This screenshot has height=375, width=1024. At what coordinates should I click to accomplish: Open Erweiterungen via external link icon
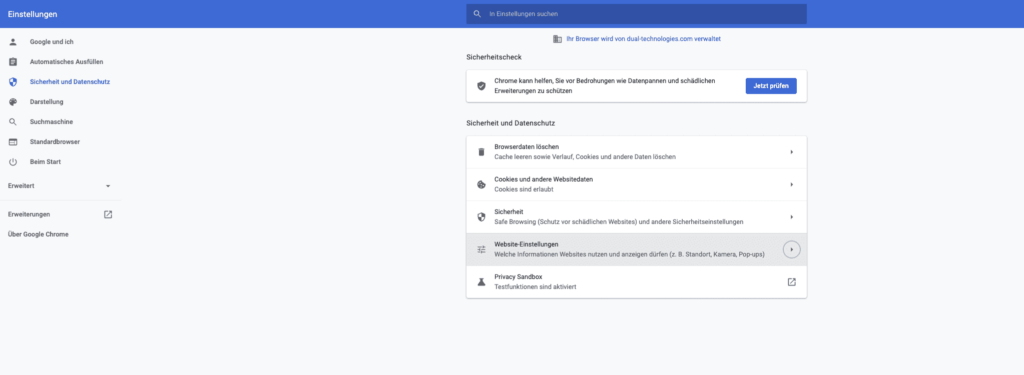click(x=108, y=214)
